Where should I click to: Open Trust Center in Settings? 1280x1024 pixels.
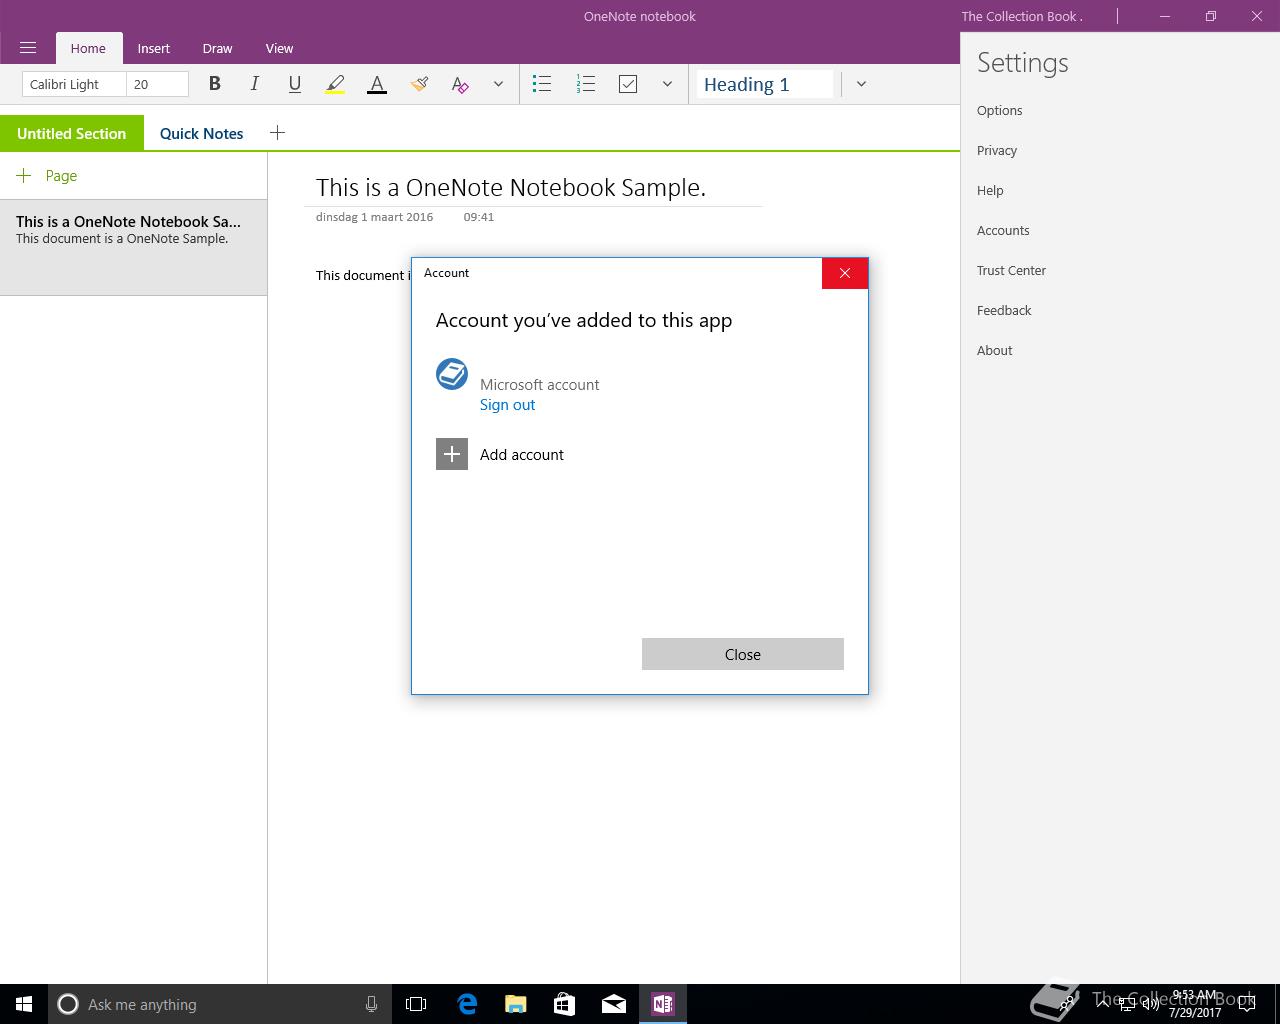coord(1011,270)
